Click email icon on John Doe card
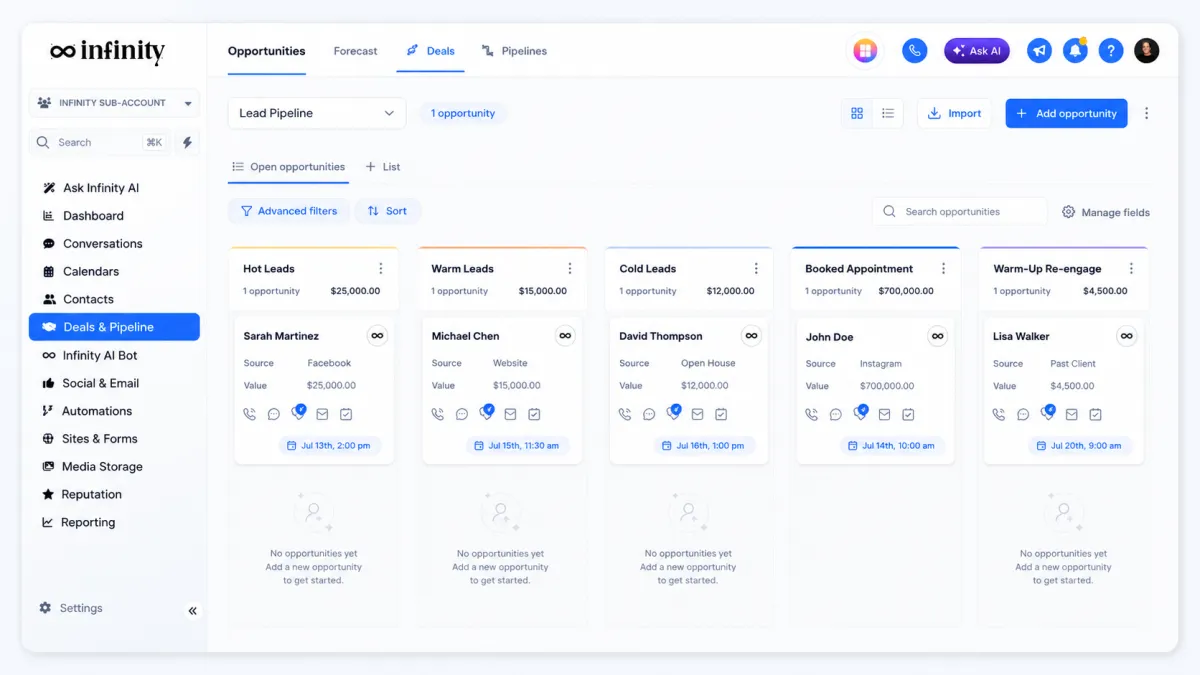Viewport: 1200px width, 675px height. click(884, 415)
